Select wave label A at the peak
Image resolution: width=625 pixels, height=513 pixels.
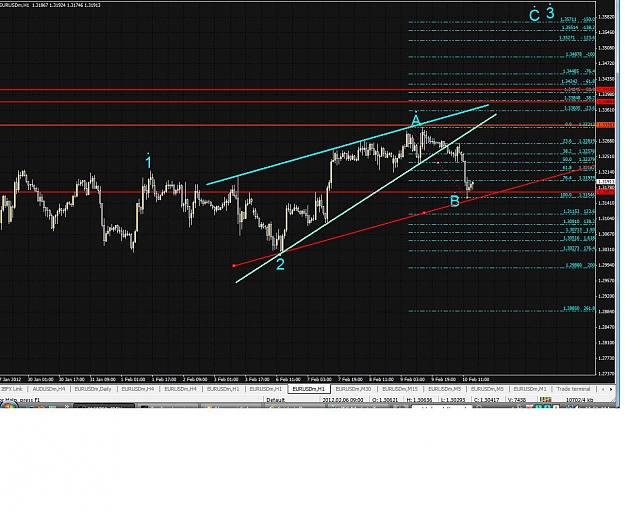pos(416,120)
